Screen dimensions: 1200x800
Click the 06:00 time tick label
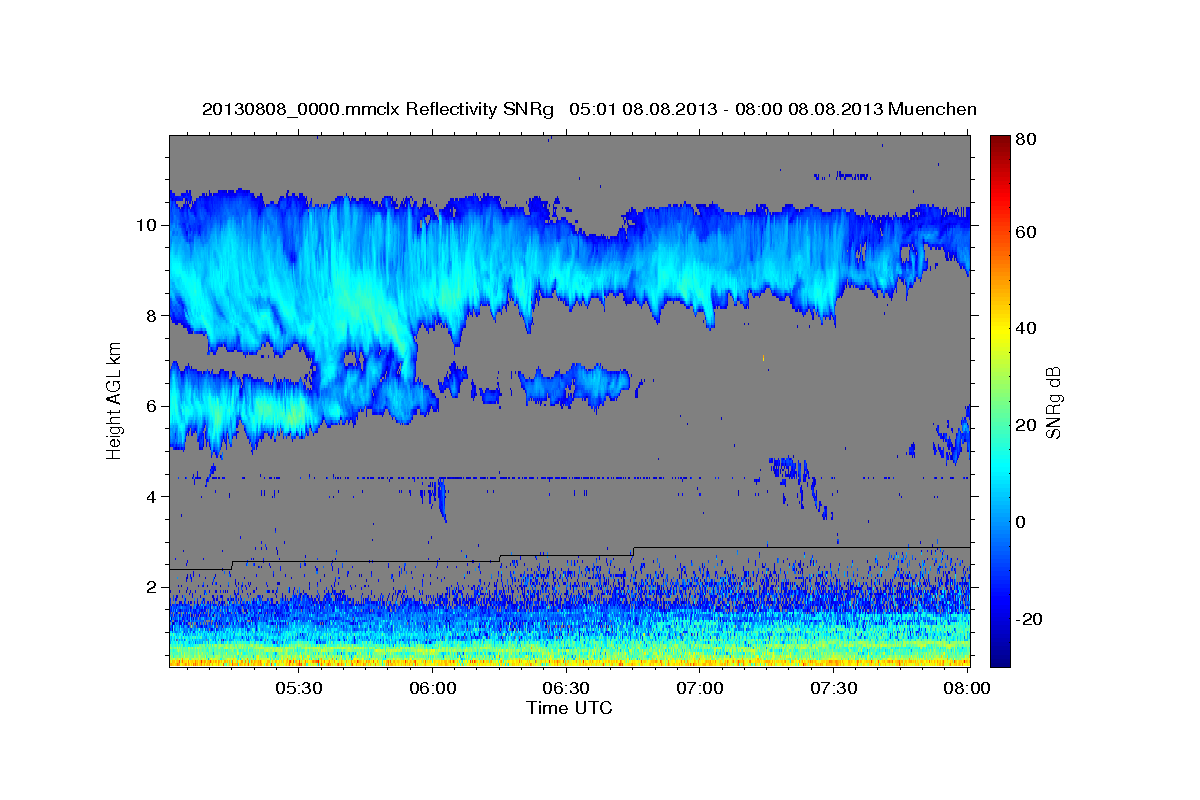coord(433,689)
